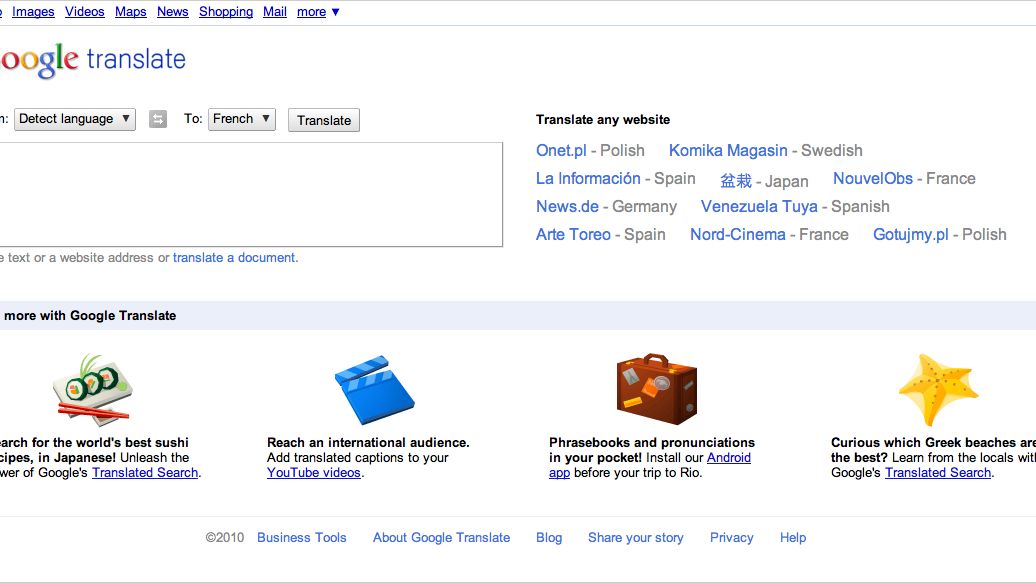
Task: Open Business Tools footer link
Action: point(301,537)
